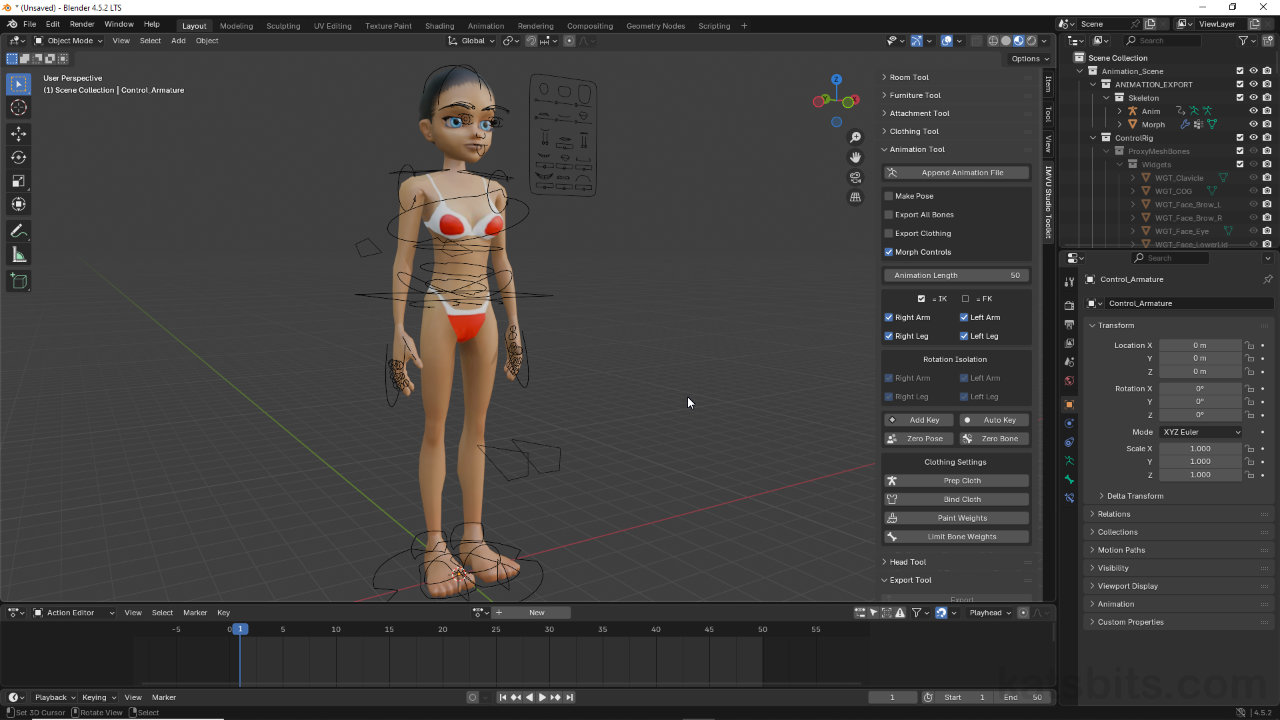Screen dimensions: 1280x720
Task: Click the Animation Length value field
Action: [x=957, y=275]
